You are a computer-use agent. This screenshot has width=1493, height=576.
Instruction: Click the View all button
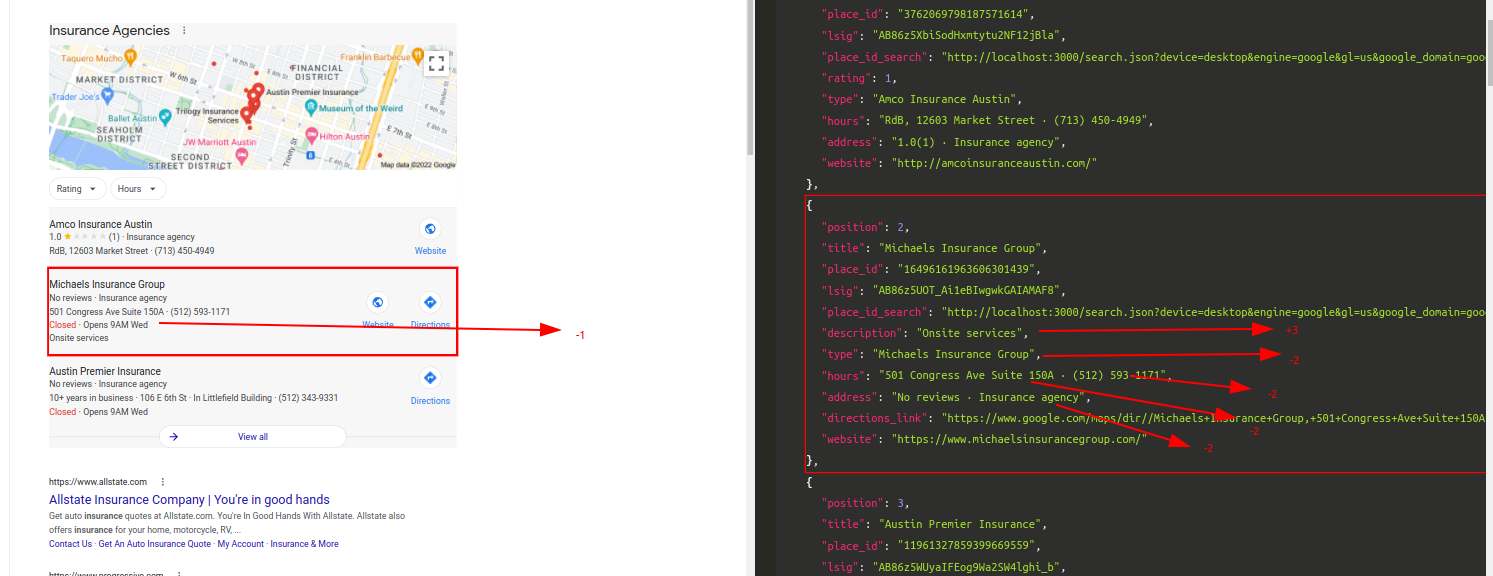coord(253,437)
